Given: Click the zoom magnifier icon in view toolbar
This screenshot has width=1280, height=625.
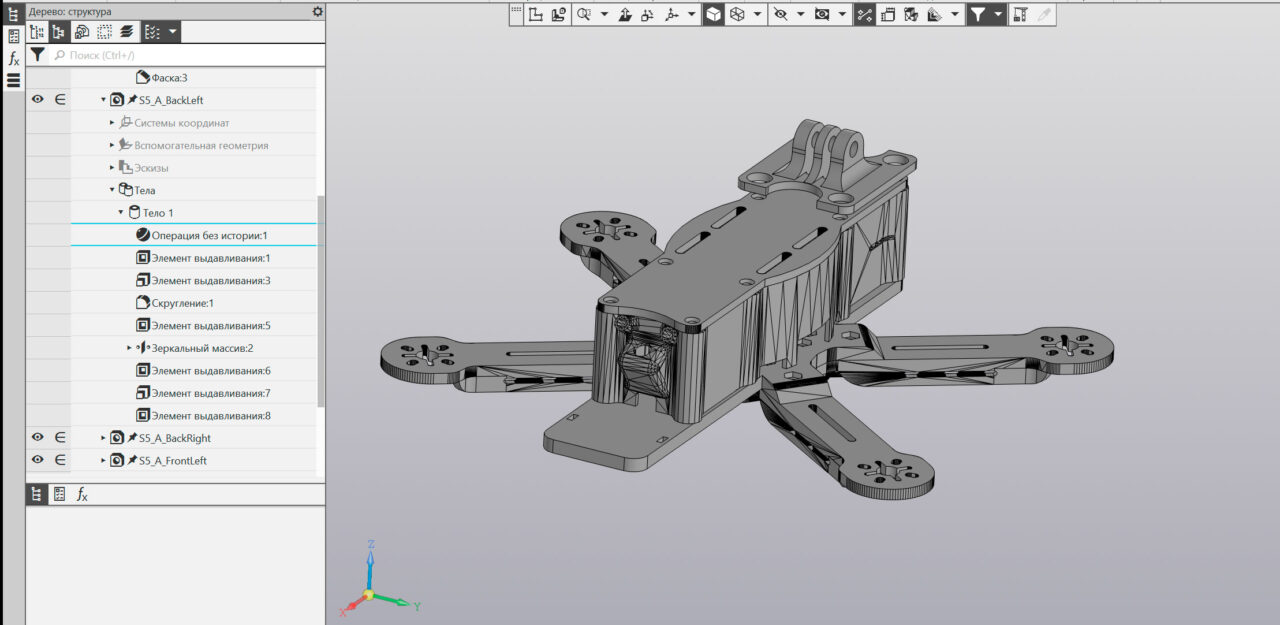Looking at the screenshot, I should click(583, 14).
